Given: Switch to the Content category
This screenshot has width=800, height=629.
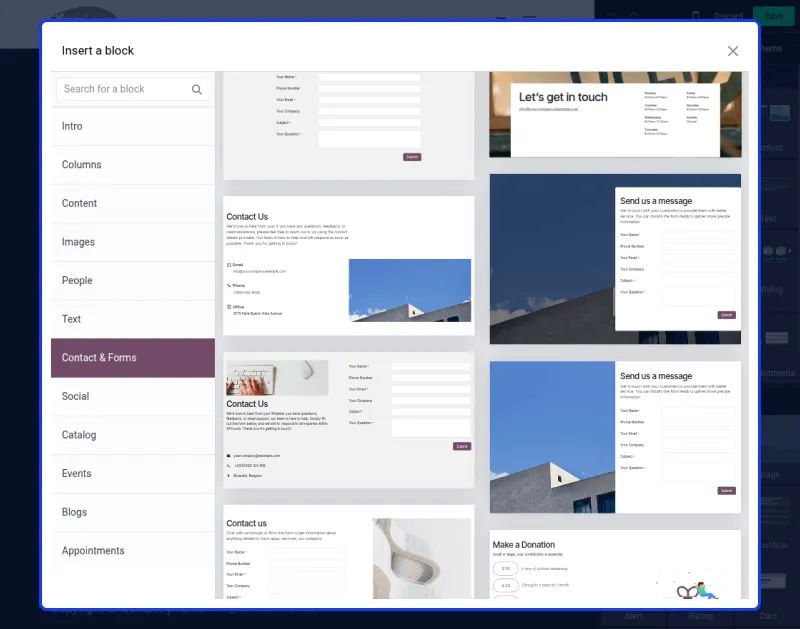Looking at the screenshot, I should [x=132, y=204].
